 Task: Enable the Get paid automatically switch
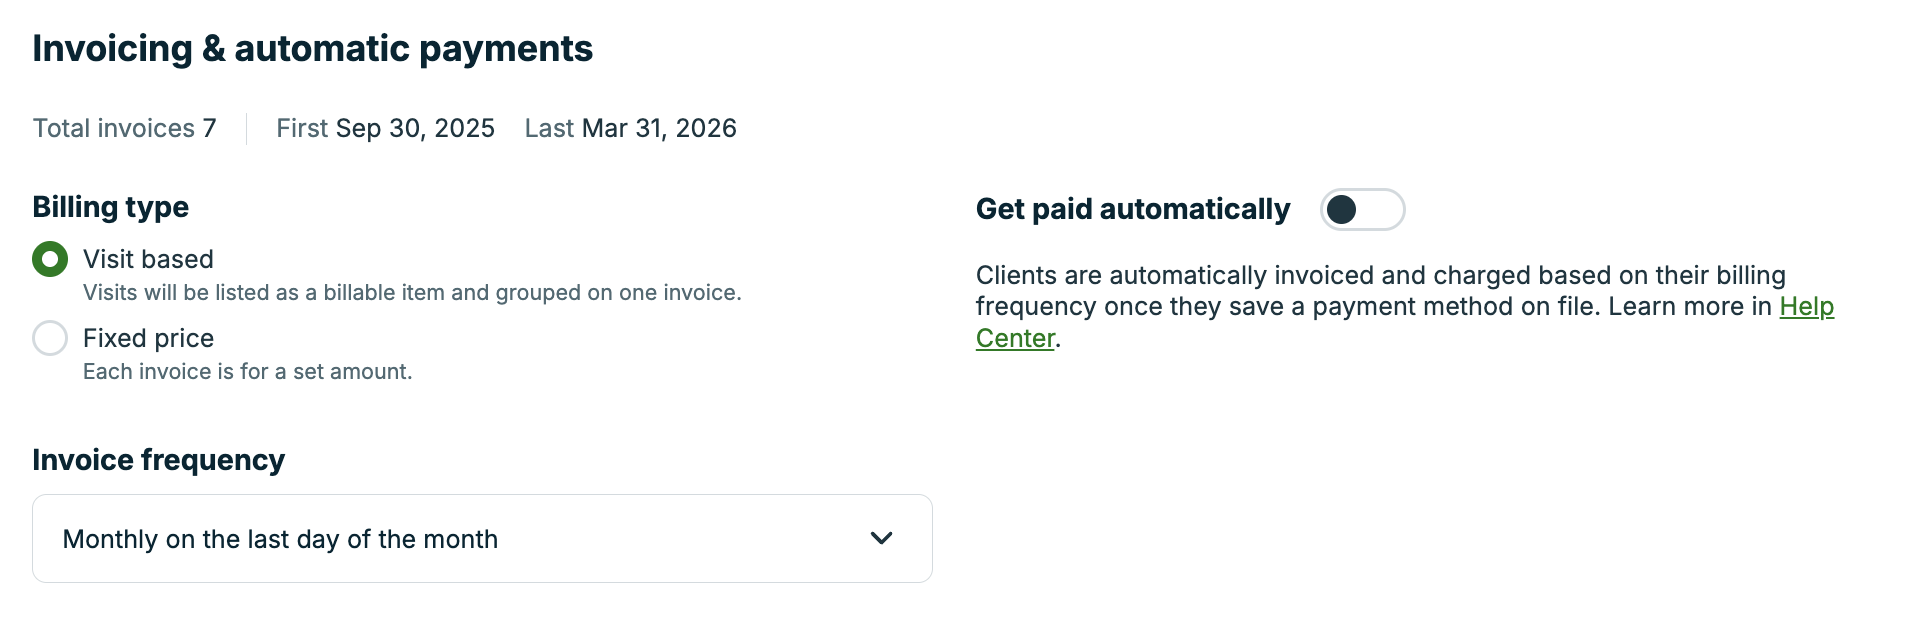(1362, 210)
